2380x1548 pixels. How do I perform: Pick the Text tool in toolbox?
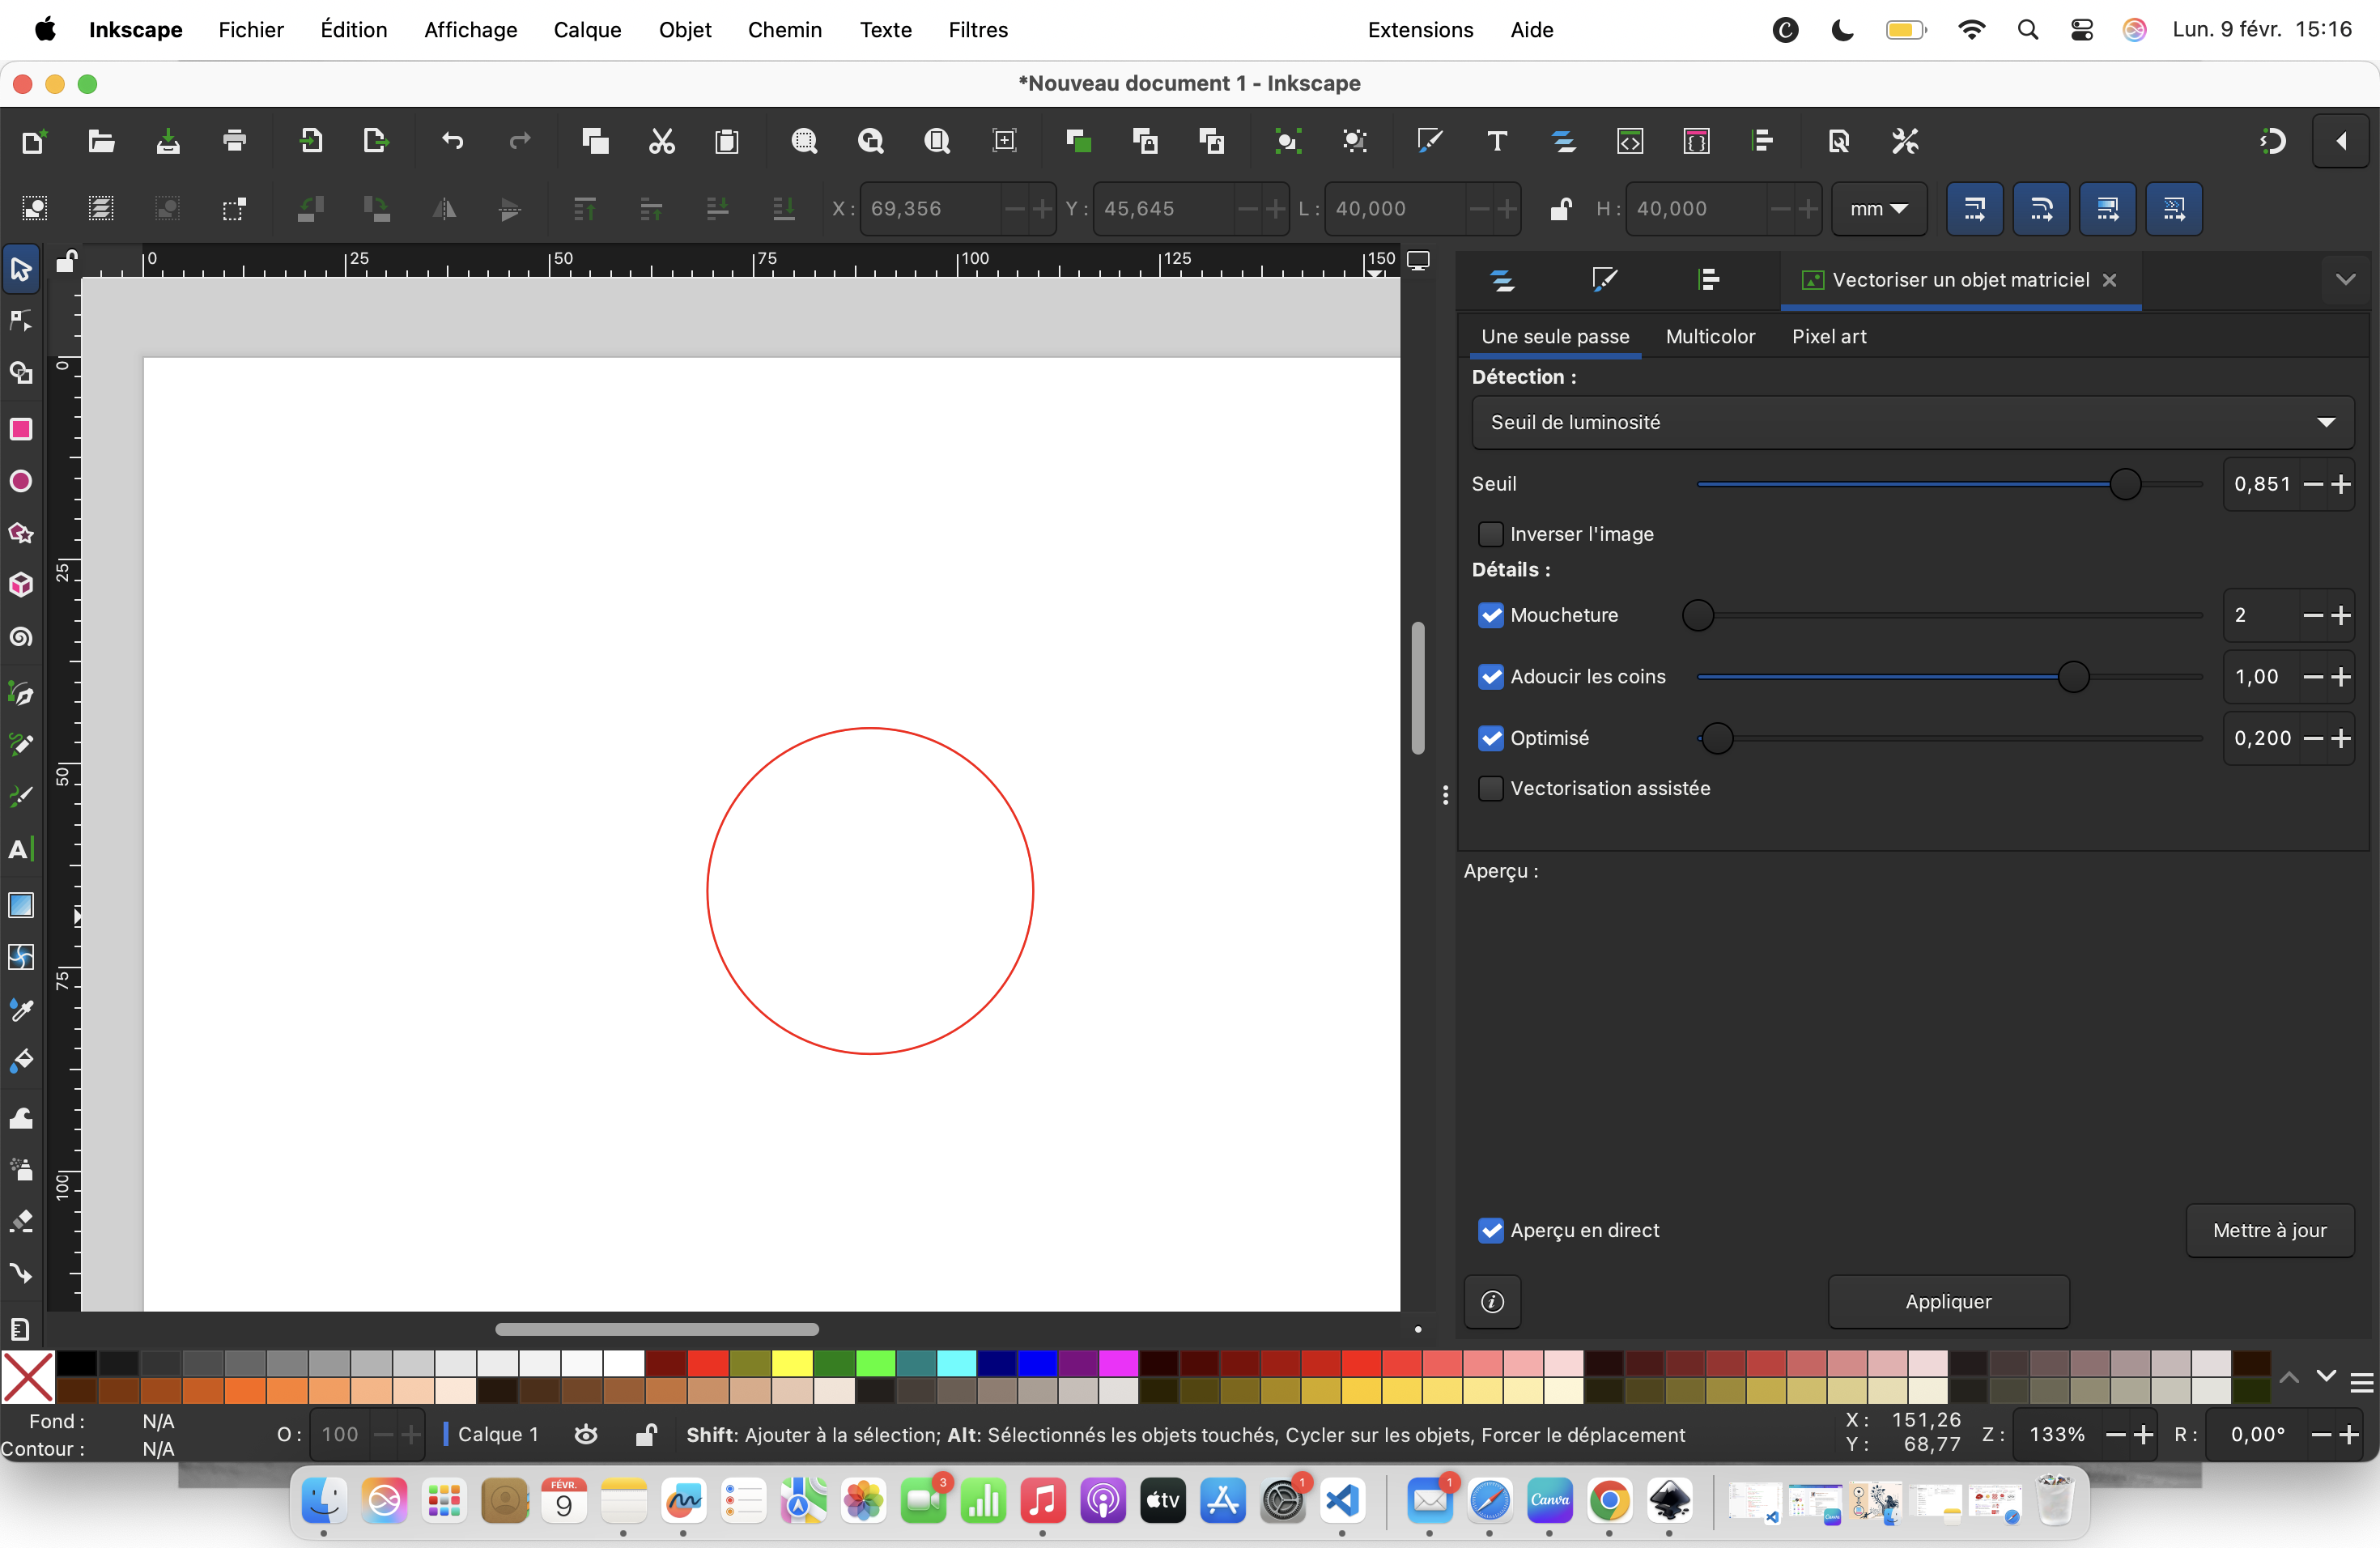(x=21, y=850)
